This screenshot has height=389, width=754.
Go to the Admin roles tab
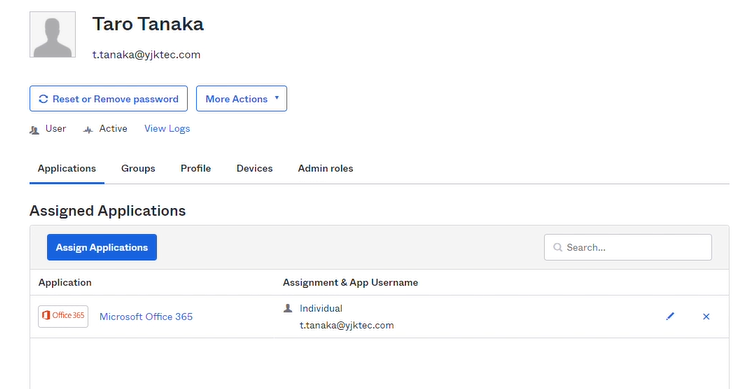pos(326,168)
